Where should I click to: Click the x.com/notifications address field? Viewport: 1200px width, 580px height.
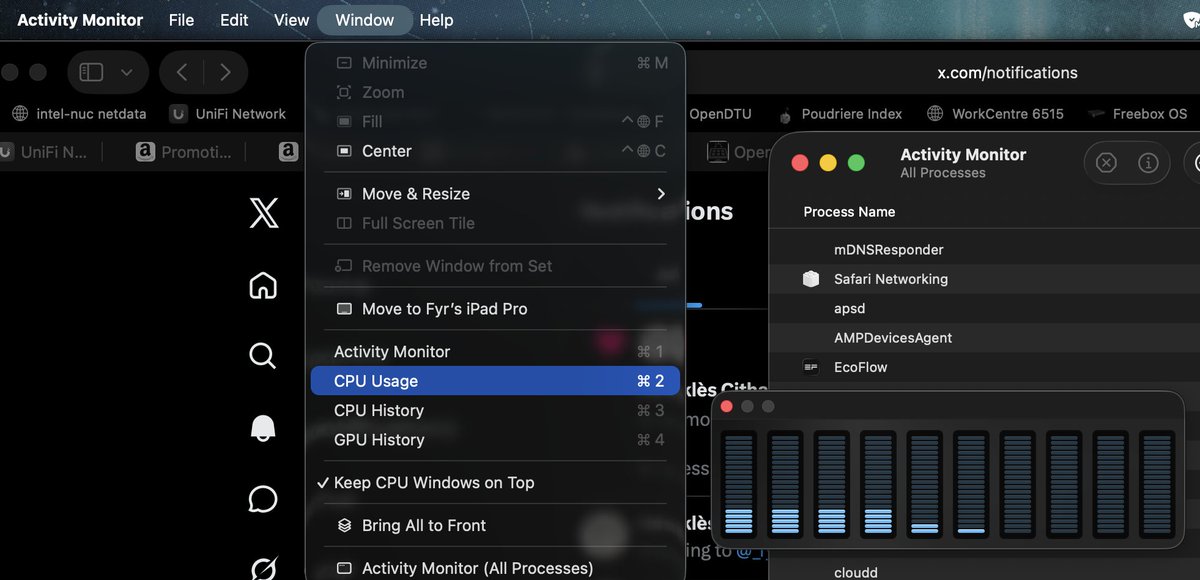(x=1007, y=72)
